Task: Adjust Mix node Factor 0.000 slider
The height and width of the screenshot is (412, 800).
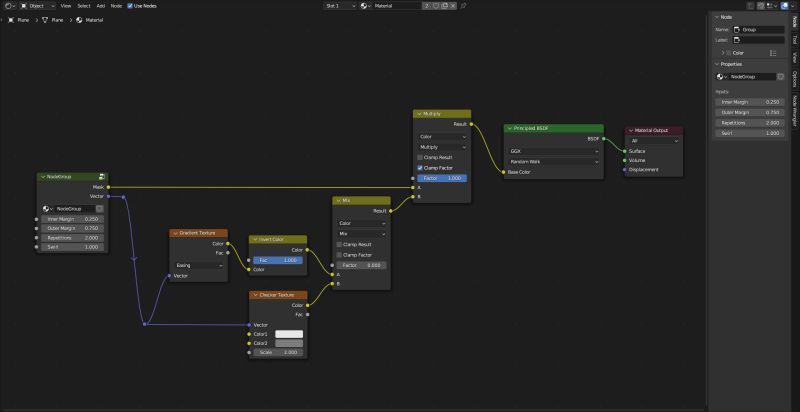Action: 361,266
